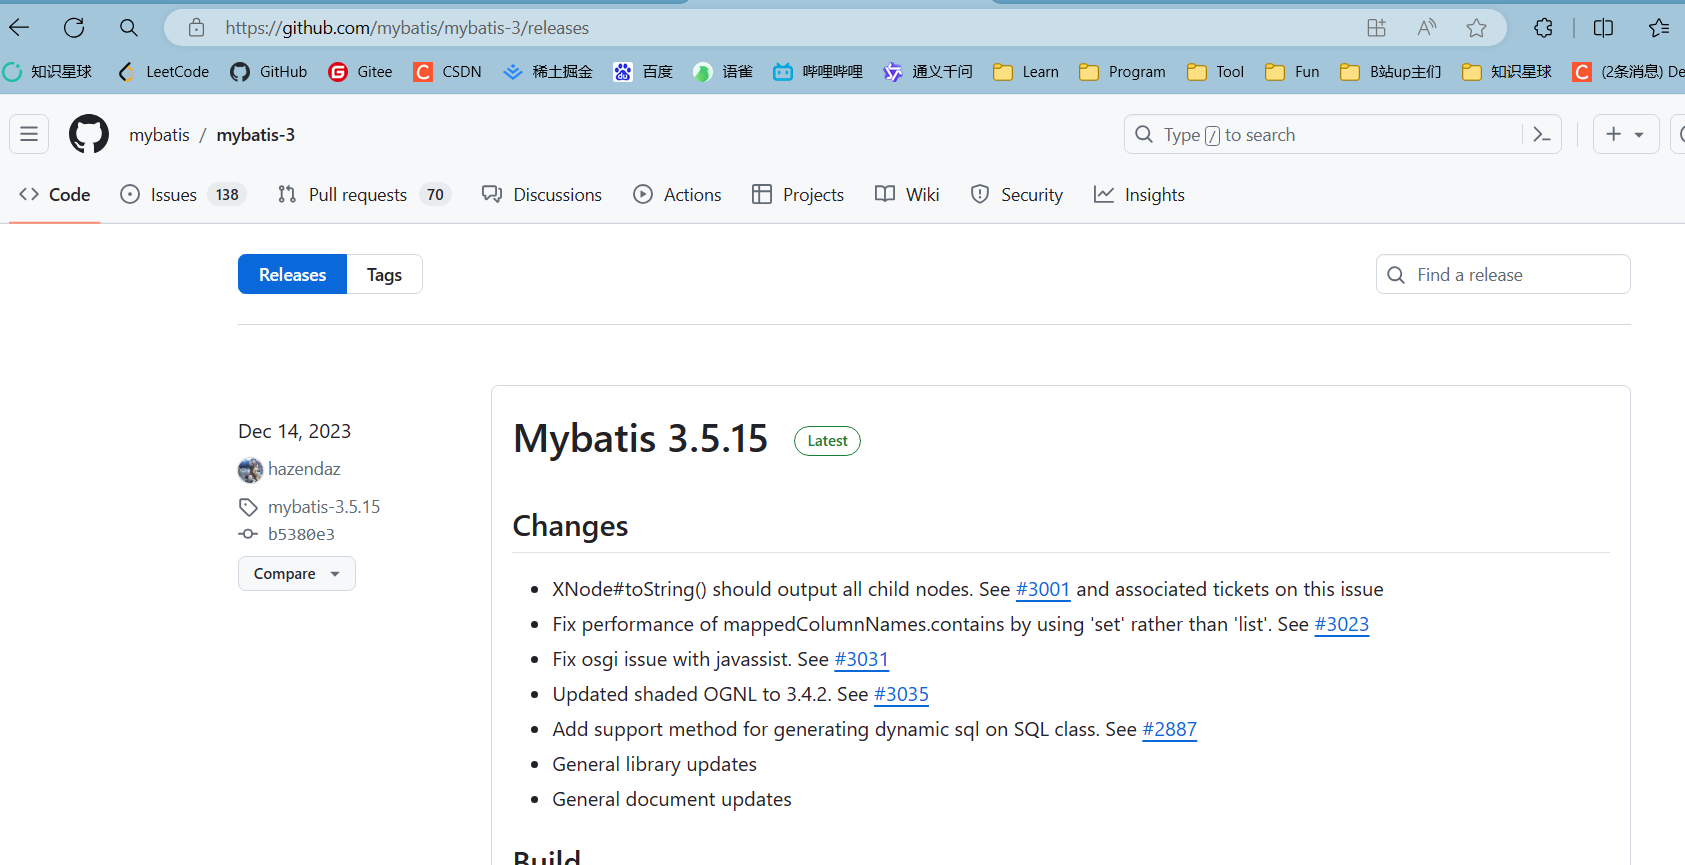
Task: Open the mybatis-3 repository link
Action: point(256,135)
